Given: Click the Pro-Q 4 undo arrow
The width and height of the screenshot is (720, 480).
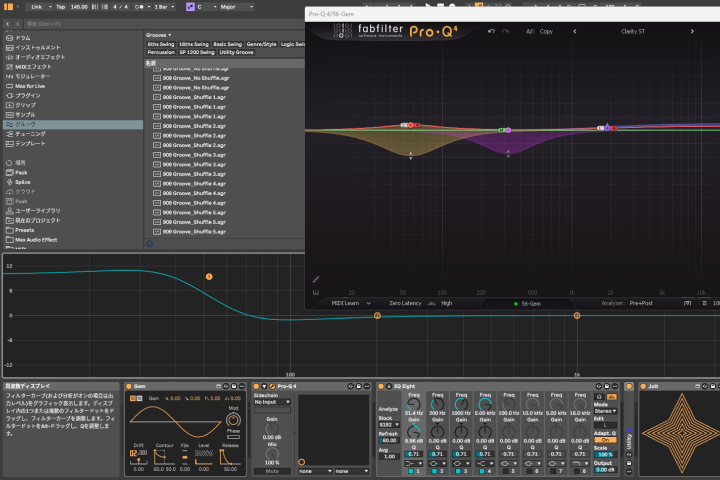Looking at the screenshot, I should (x=491, y=31).
